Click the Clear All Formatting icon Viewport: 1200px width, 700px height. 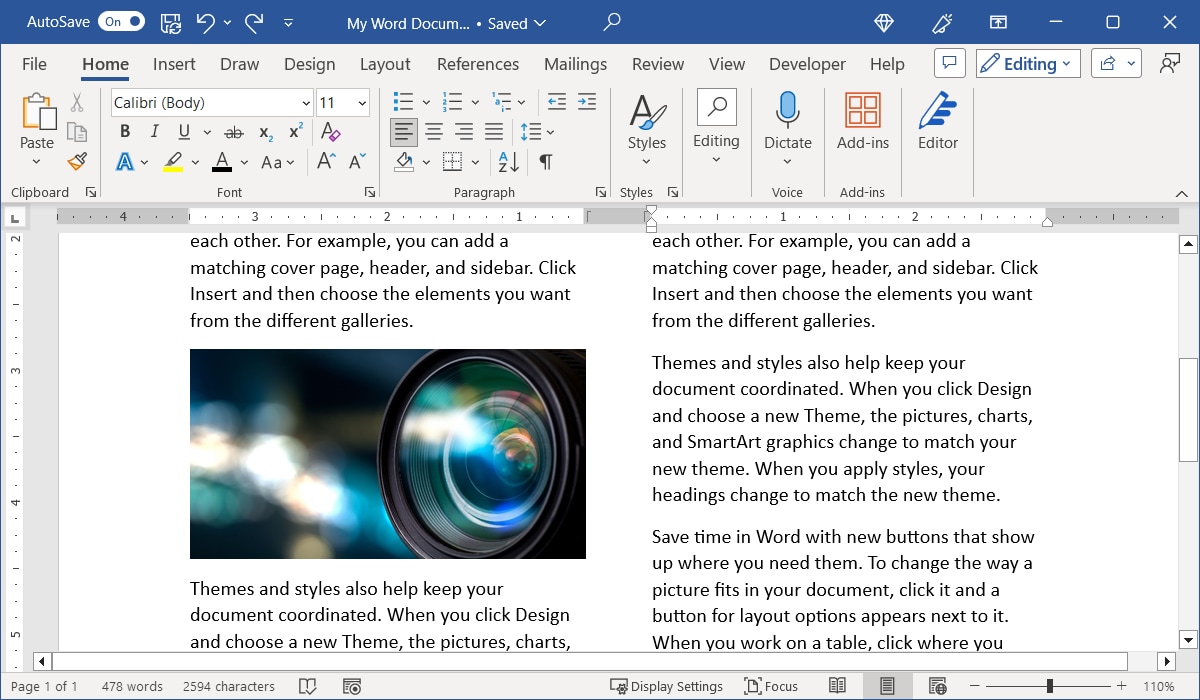(x=330, y=131)
